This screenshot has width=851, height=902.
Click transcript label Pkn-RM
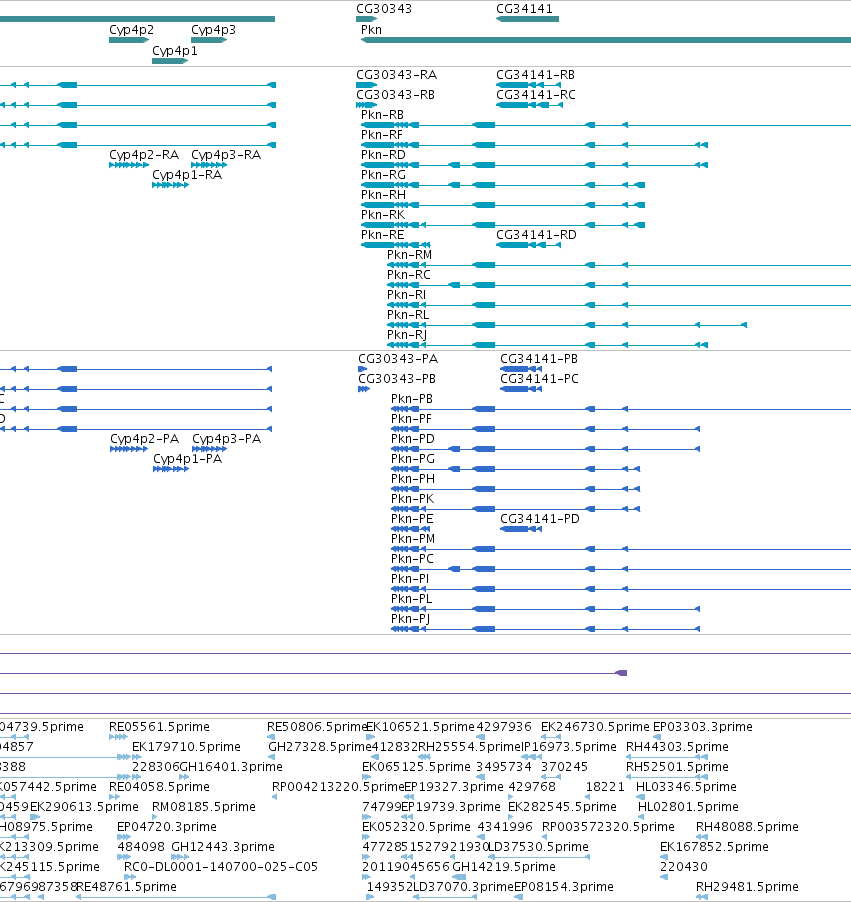(x=409, y=254)
